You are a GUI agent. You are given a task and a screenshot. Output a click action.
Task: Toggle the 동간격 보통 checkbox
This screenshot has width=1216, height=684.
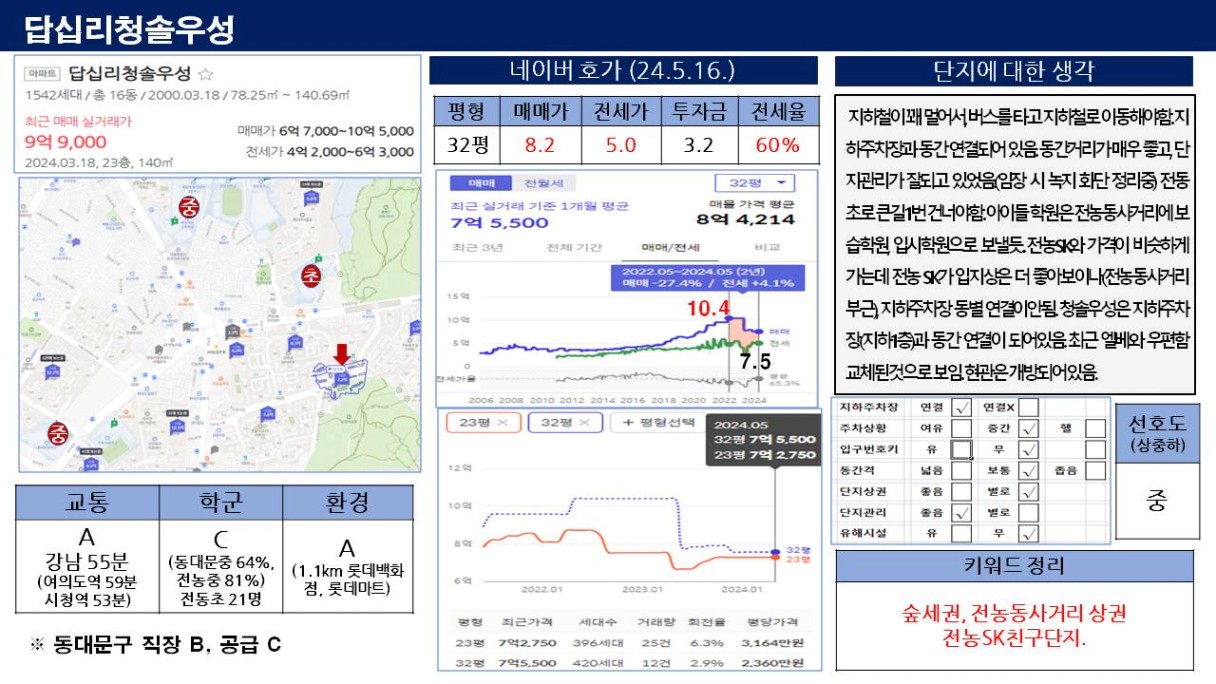(x=1028, y=471)
